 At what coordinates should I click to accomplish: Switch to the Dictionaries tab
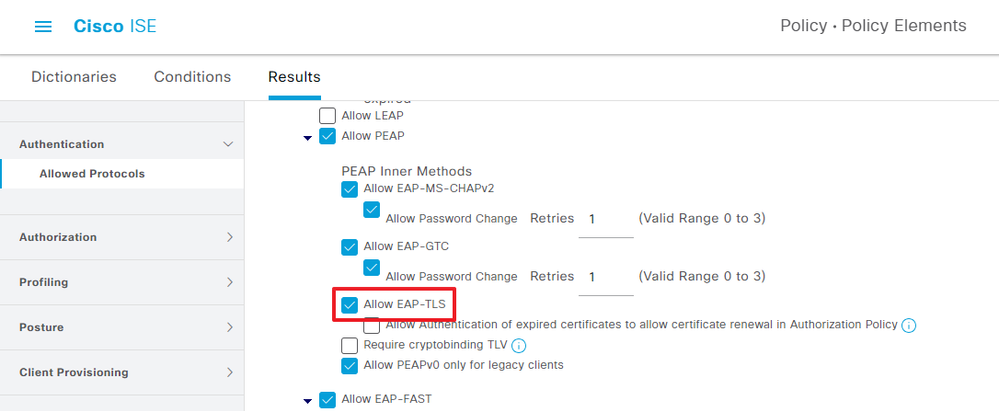click(x=74, y=77)
